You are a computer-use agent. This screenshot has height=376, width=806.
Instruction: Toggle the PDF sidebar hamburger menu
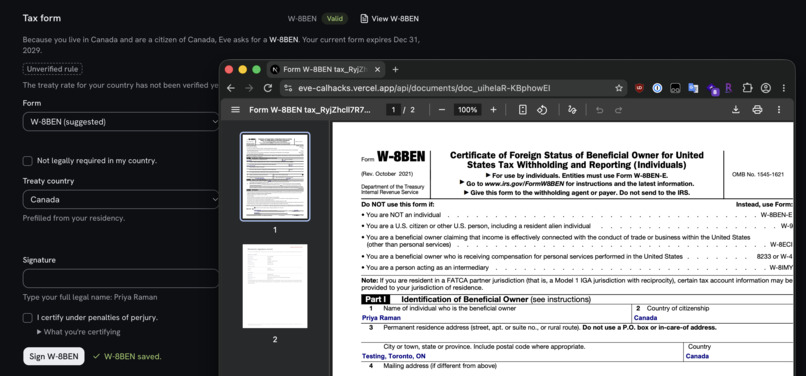235,110
